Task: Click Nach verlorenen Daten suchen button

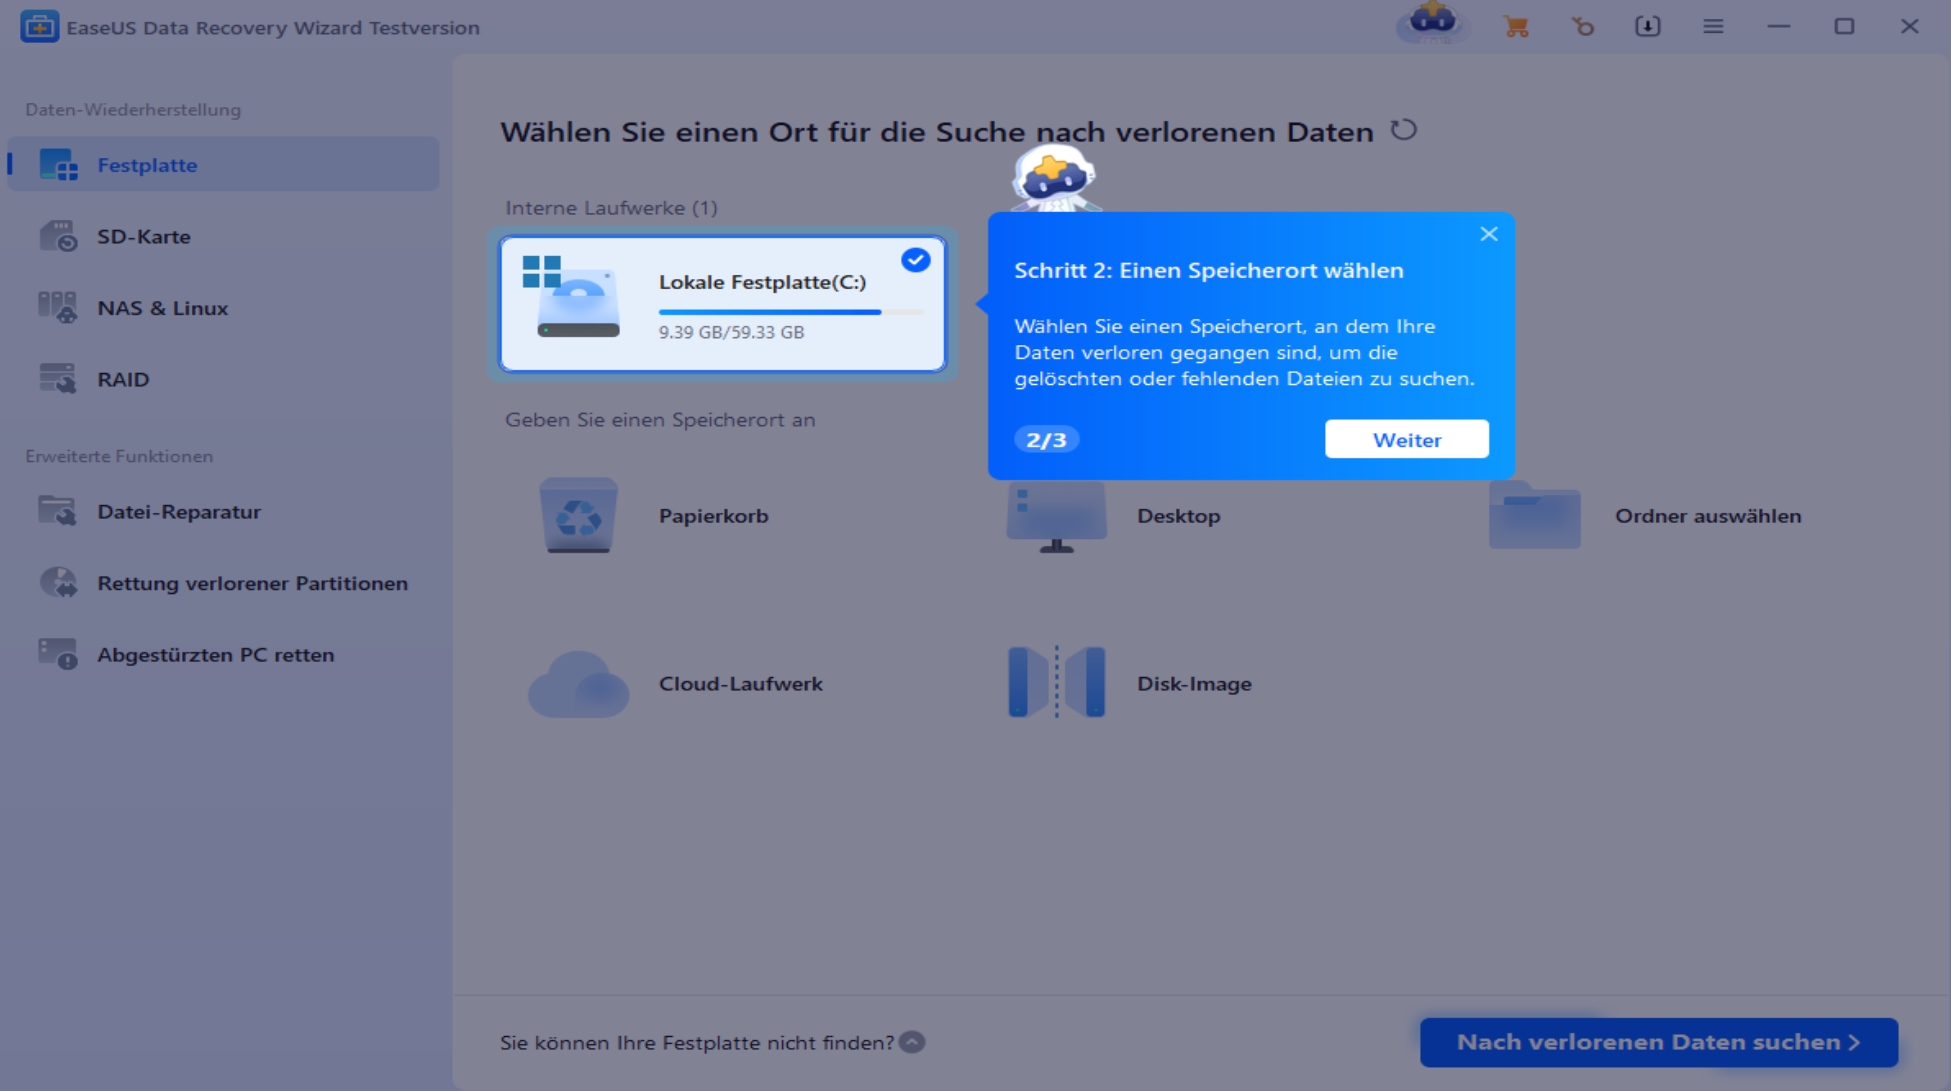Action: click(1658, 1042)
